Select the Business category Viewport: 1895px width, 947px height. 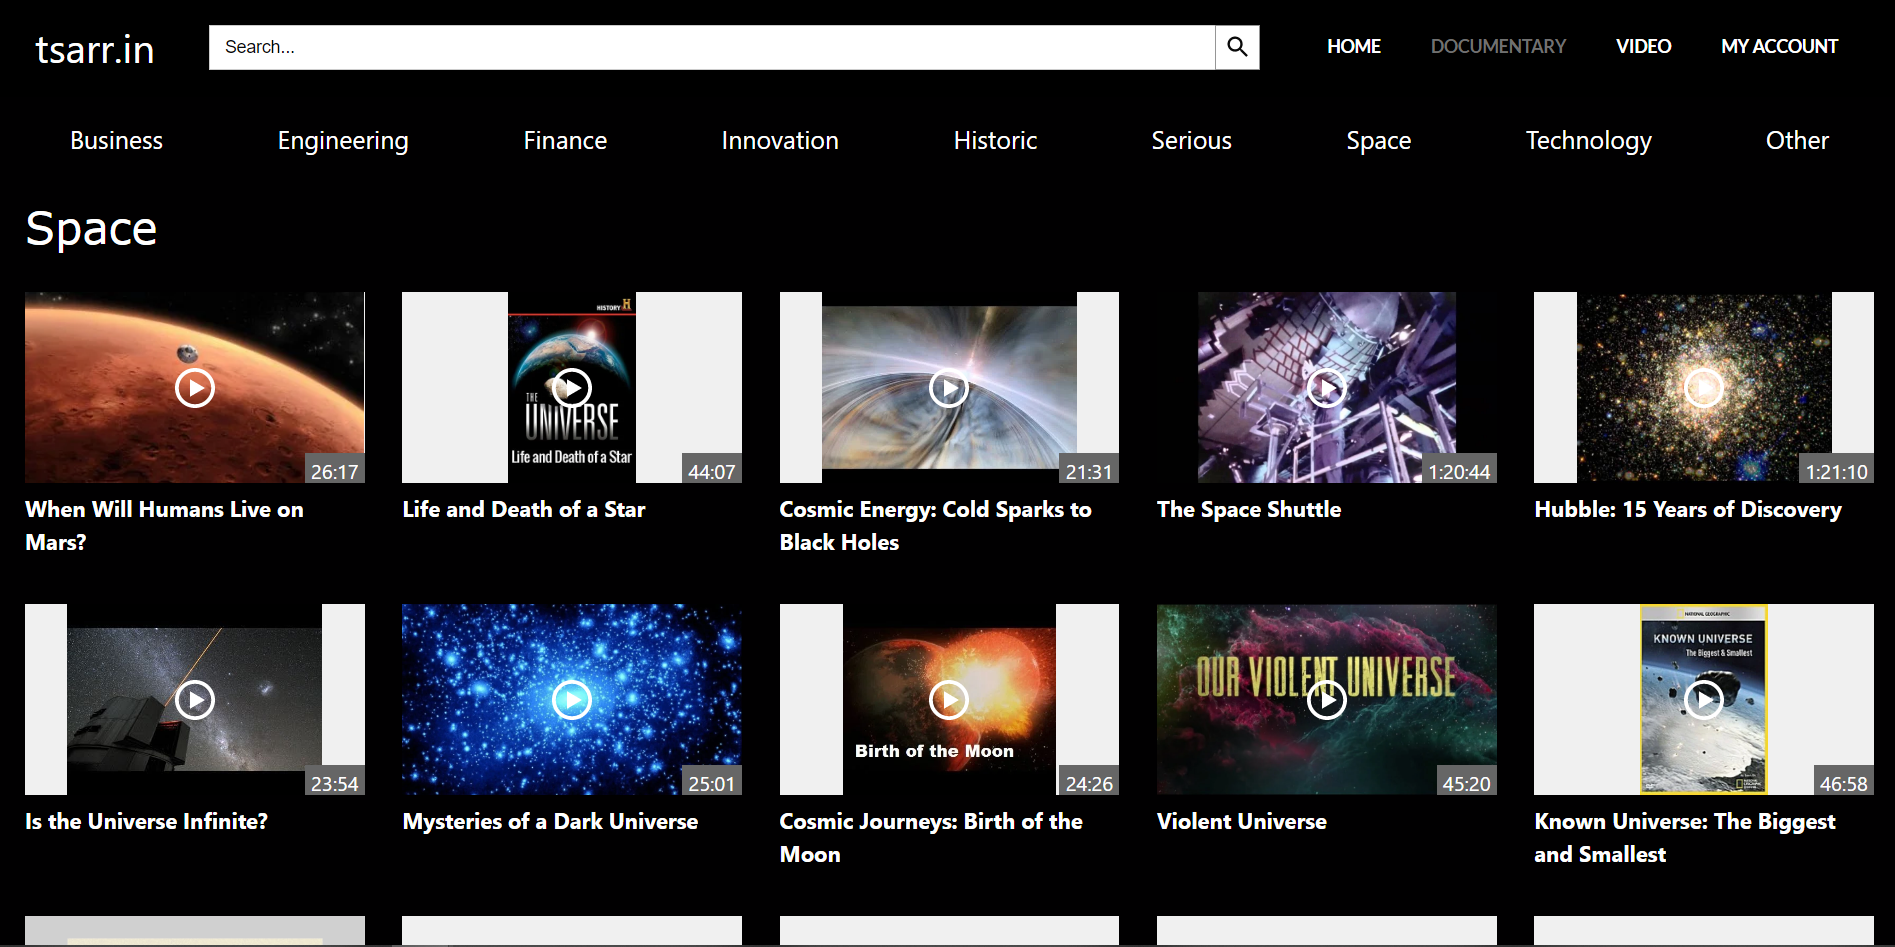coord(116,141)
